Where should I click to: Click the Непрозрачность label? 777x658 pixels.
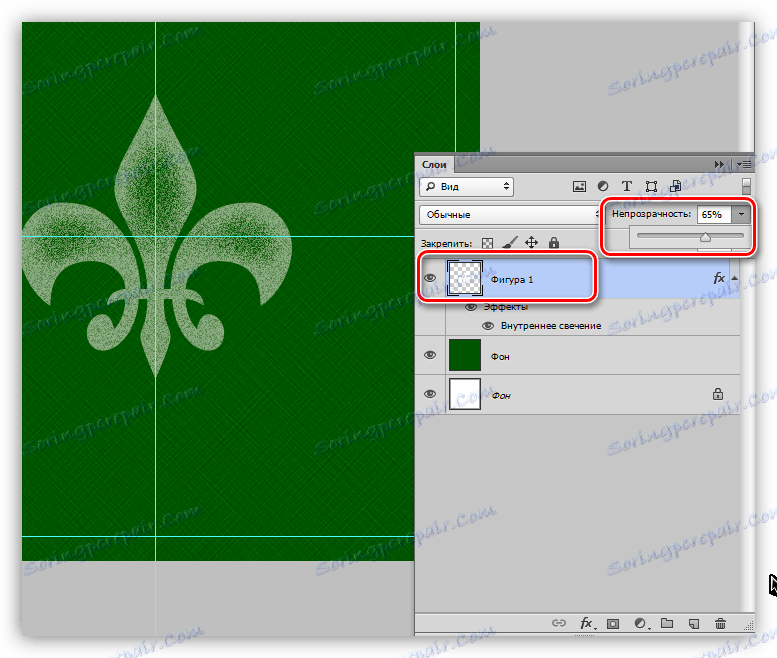pos(651,214)
